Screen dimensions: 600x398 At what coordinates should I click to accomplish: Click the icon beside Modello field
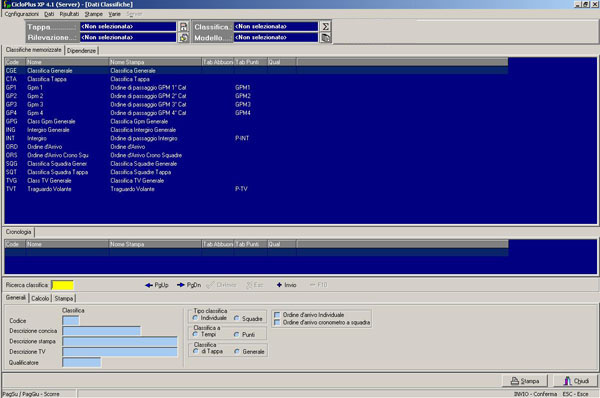(325, 38)
